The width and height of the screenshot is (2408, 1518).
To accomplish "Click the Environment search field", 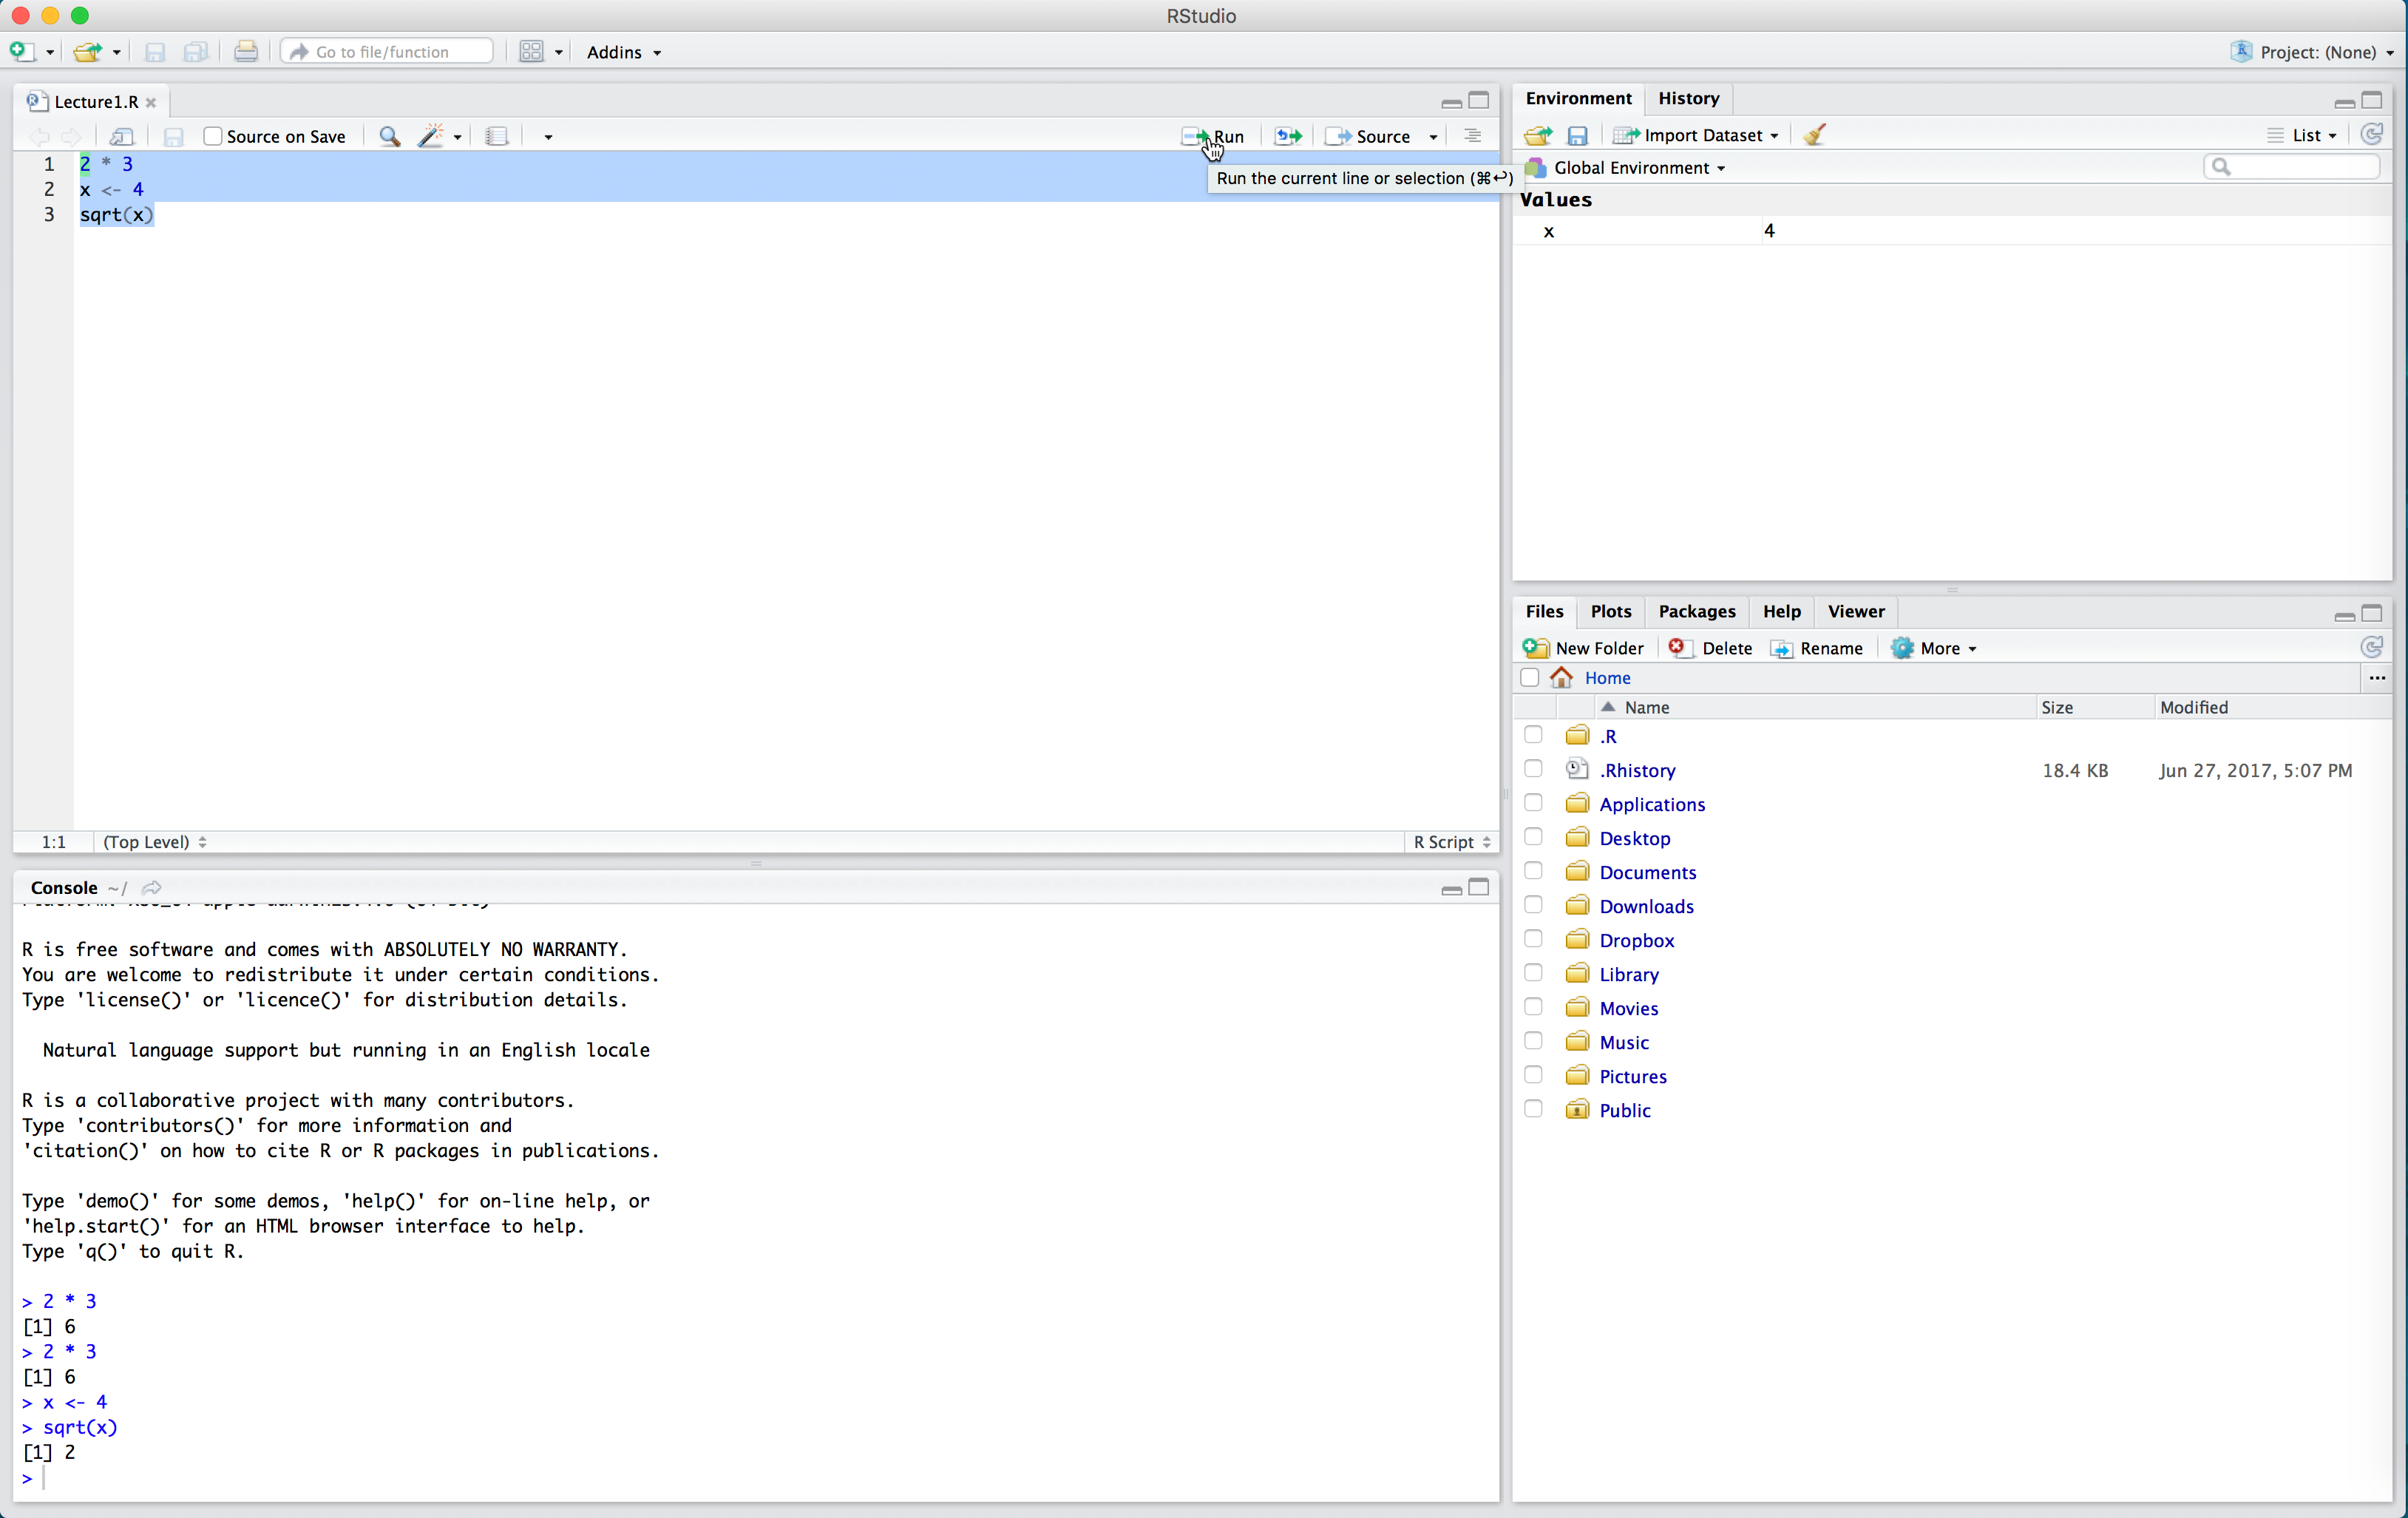I will [2291, 167].
